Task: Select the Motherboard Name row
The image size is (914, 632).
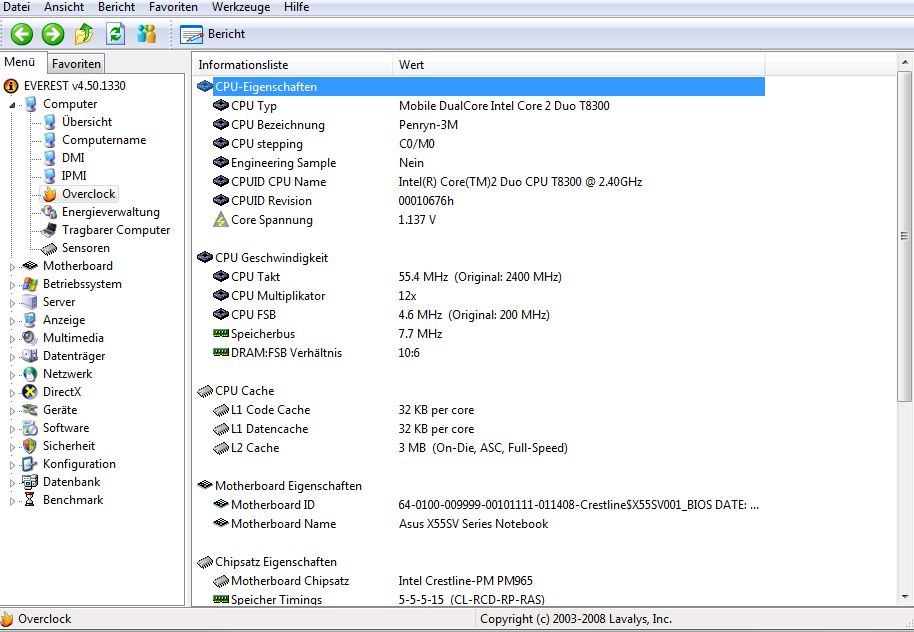Action: (480, 524)
